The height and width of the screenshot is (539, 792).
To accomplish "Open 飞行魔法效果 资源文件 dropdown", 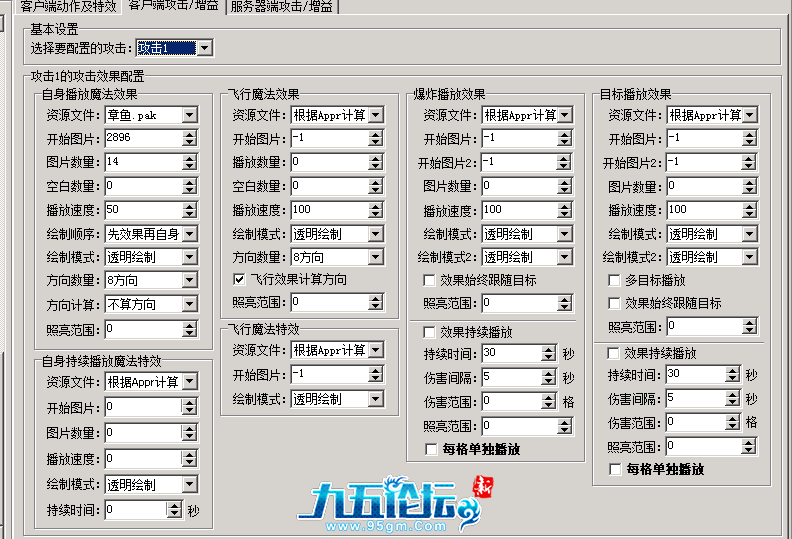I will coord(375,115).
